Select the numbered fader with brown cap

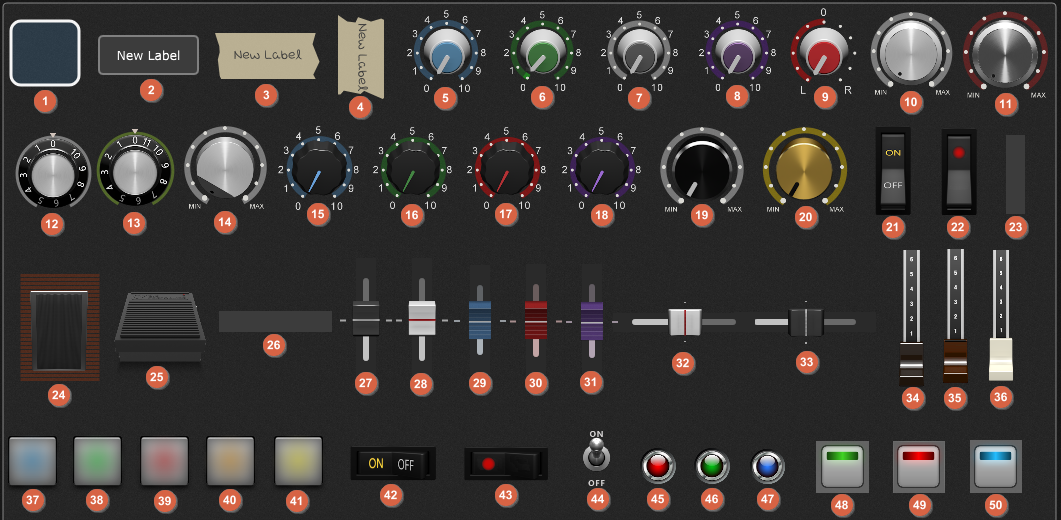[x=955, y=316]
